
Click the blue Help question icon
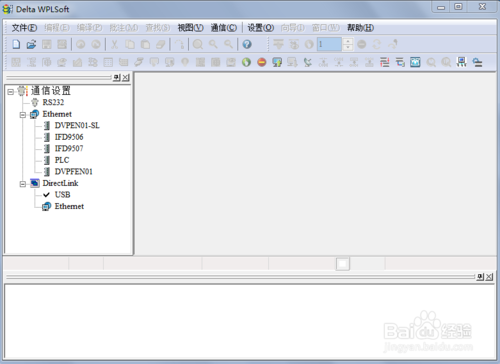coord(247,44)
